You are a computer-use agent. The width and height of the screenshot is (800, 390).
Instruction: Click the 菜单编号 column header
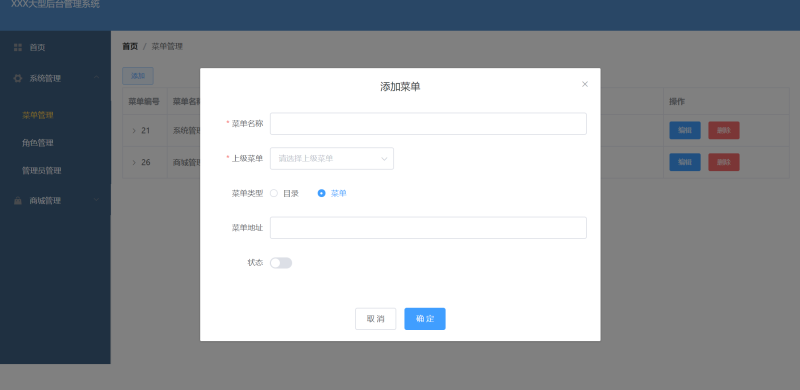point(144,102)
